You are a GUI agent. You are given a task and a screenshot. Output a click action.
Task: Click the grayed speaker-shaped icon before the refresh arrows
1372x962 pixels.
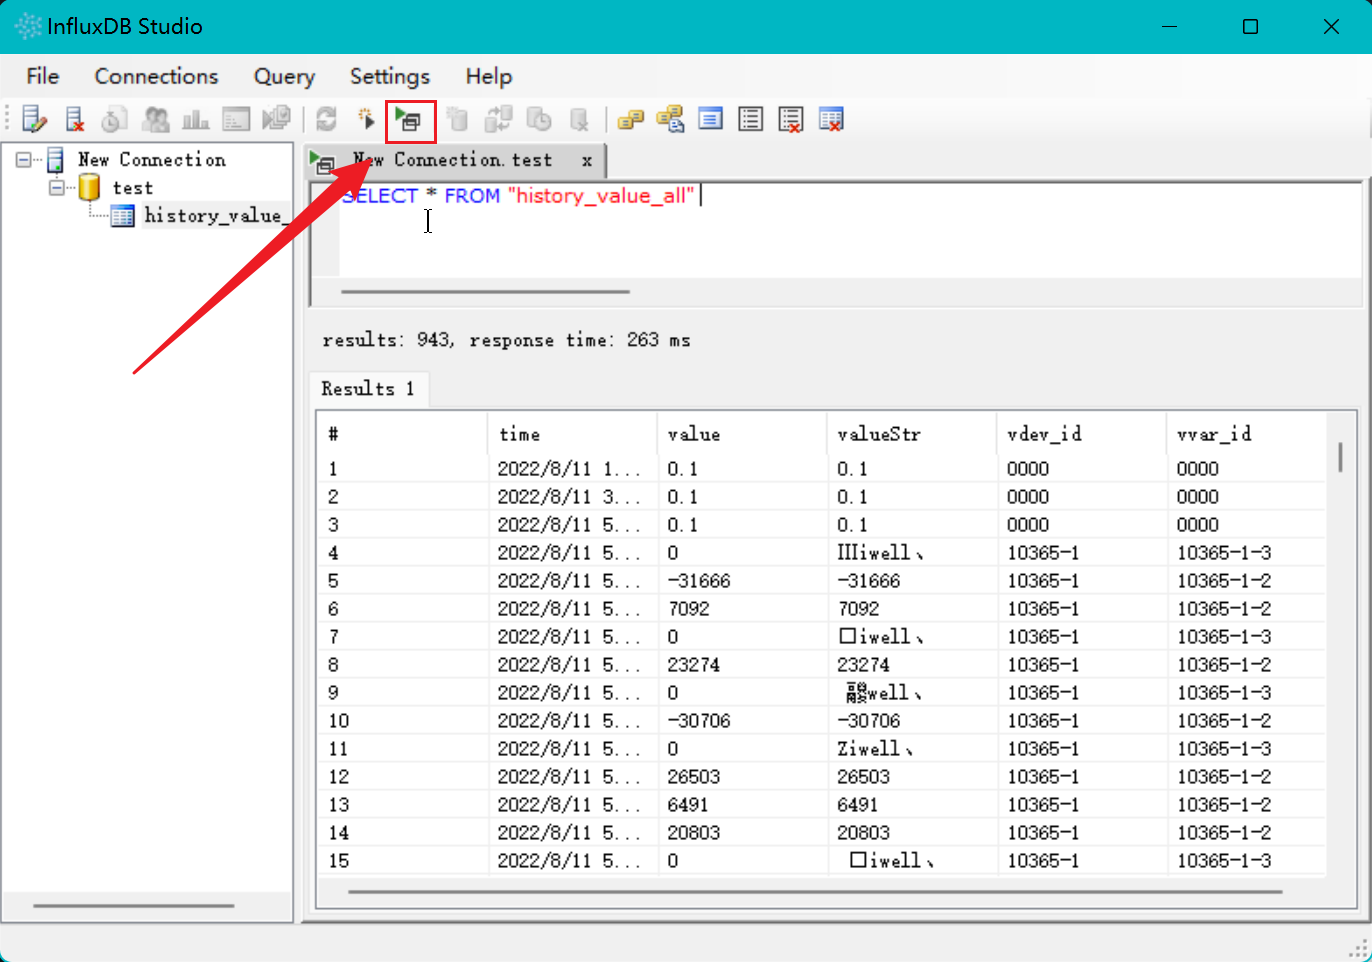(276, 119)
